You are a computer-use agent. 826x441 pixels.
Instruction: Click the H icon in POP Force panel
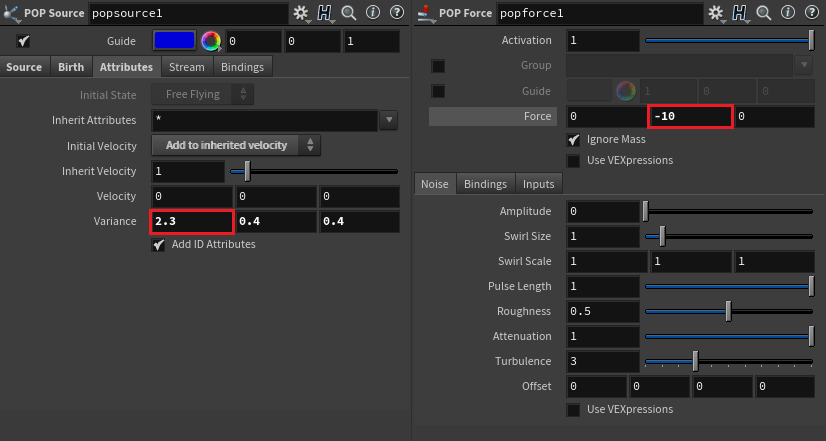[740, 13]
